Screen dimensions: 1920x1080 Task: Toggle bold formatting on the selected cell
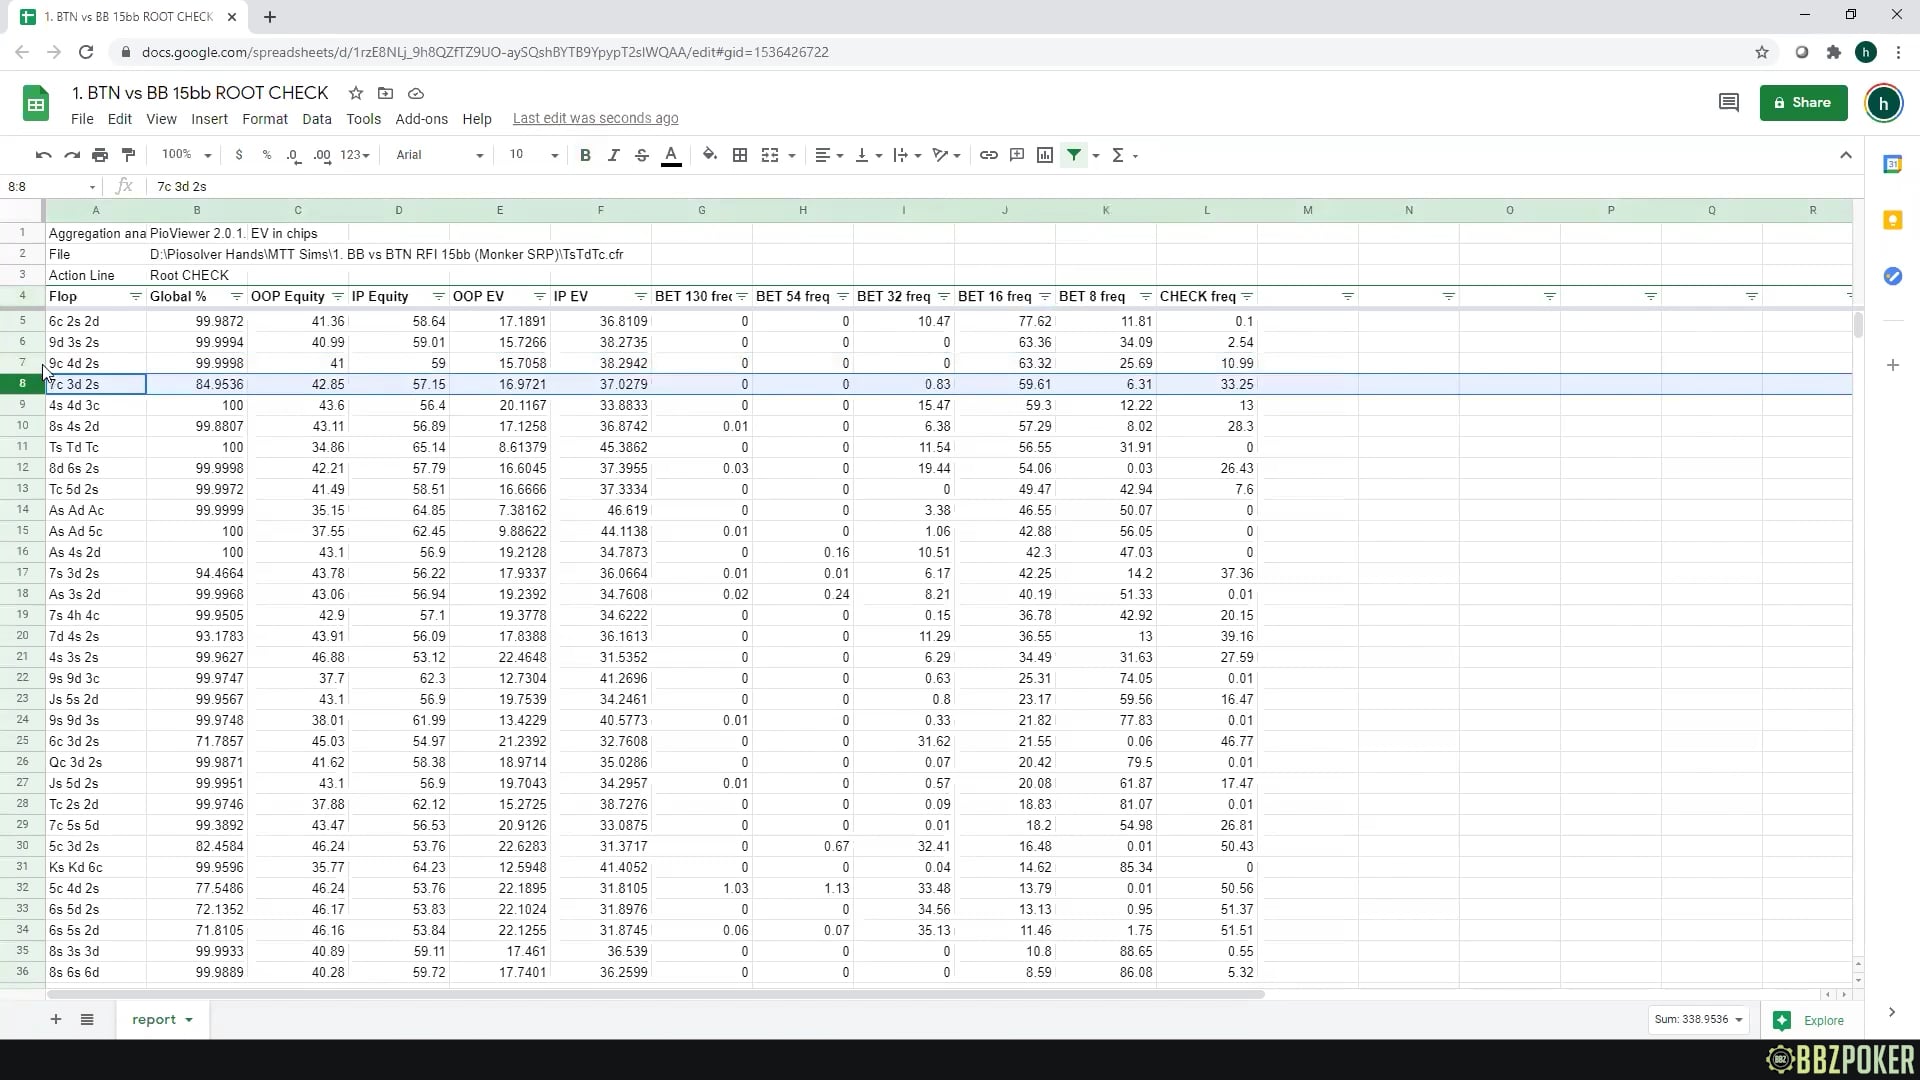click(x=586, y=155)
